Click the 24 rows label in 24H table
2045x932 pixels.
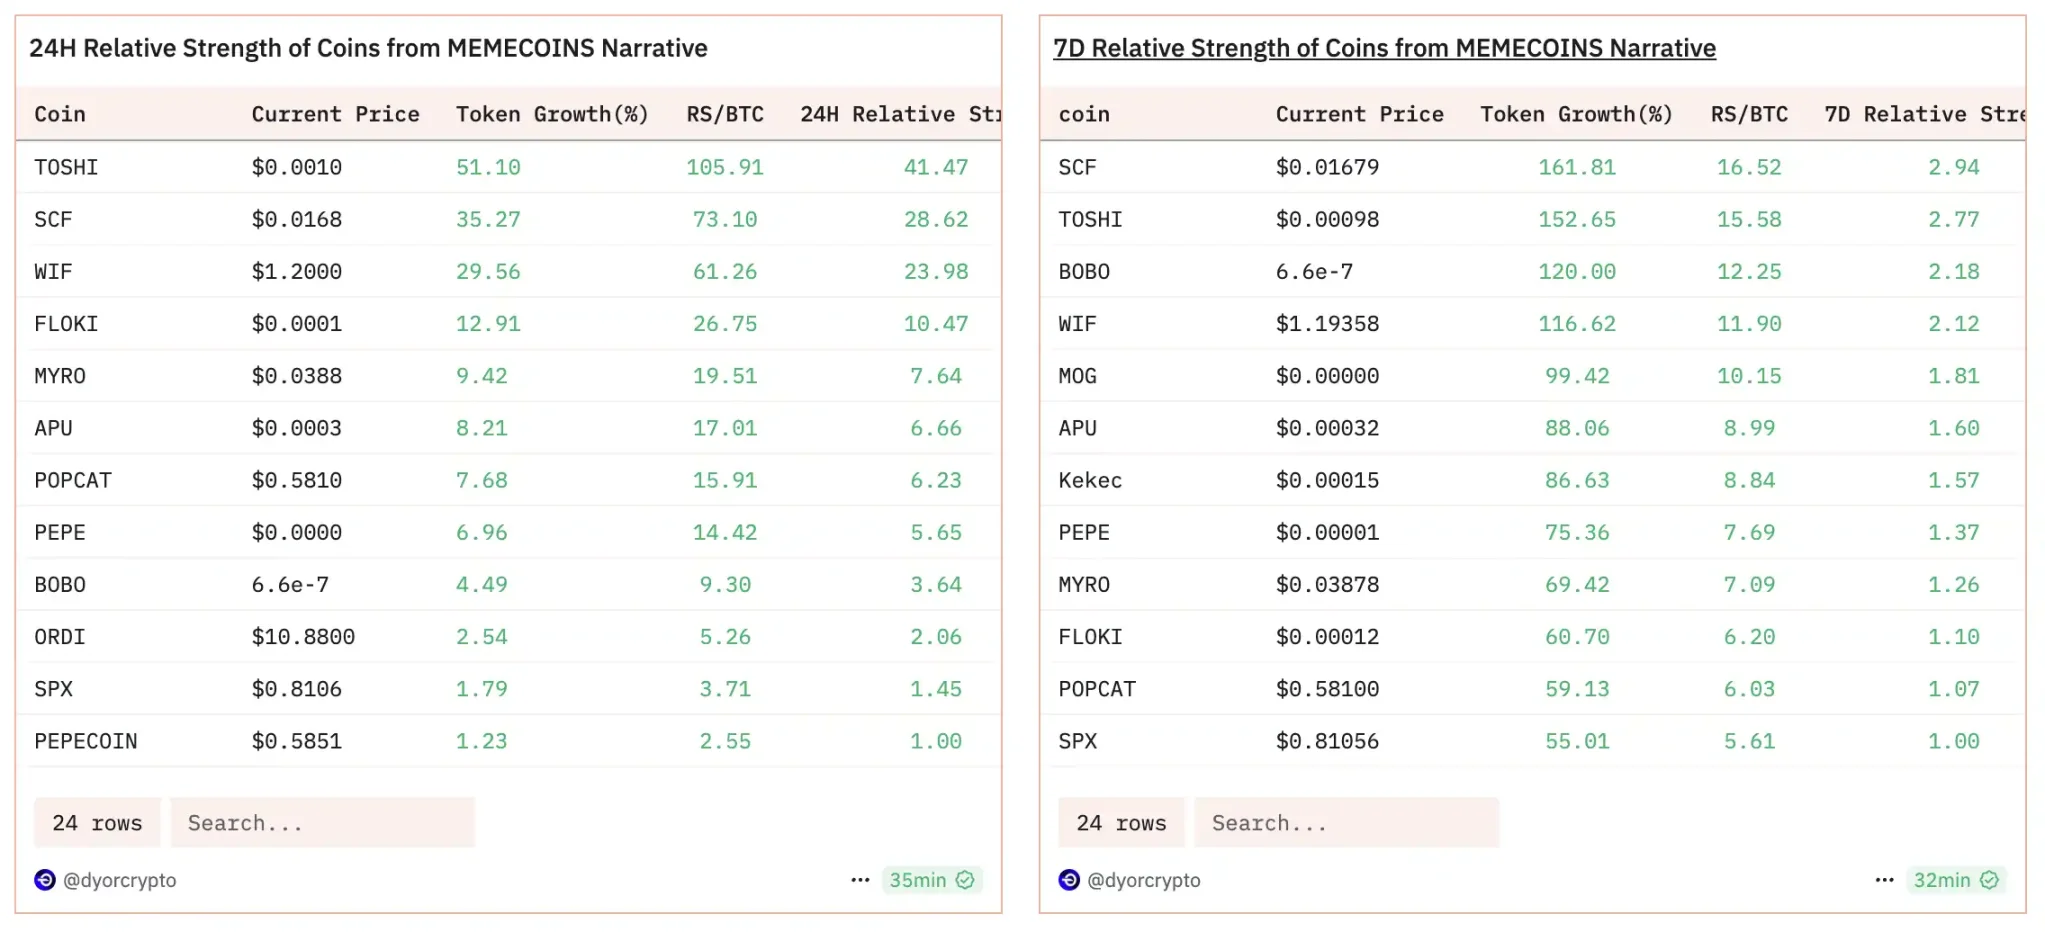[x=97, y=823]
